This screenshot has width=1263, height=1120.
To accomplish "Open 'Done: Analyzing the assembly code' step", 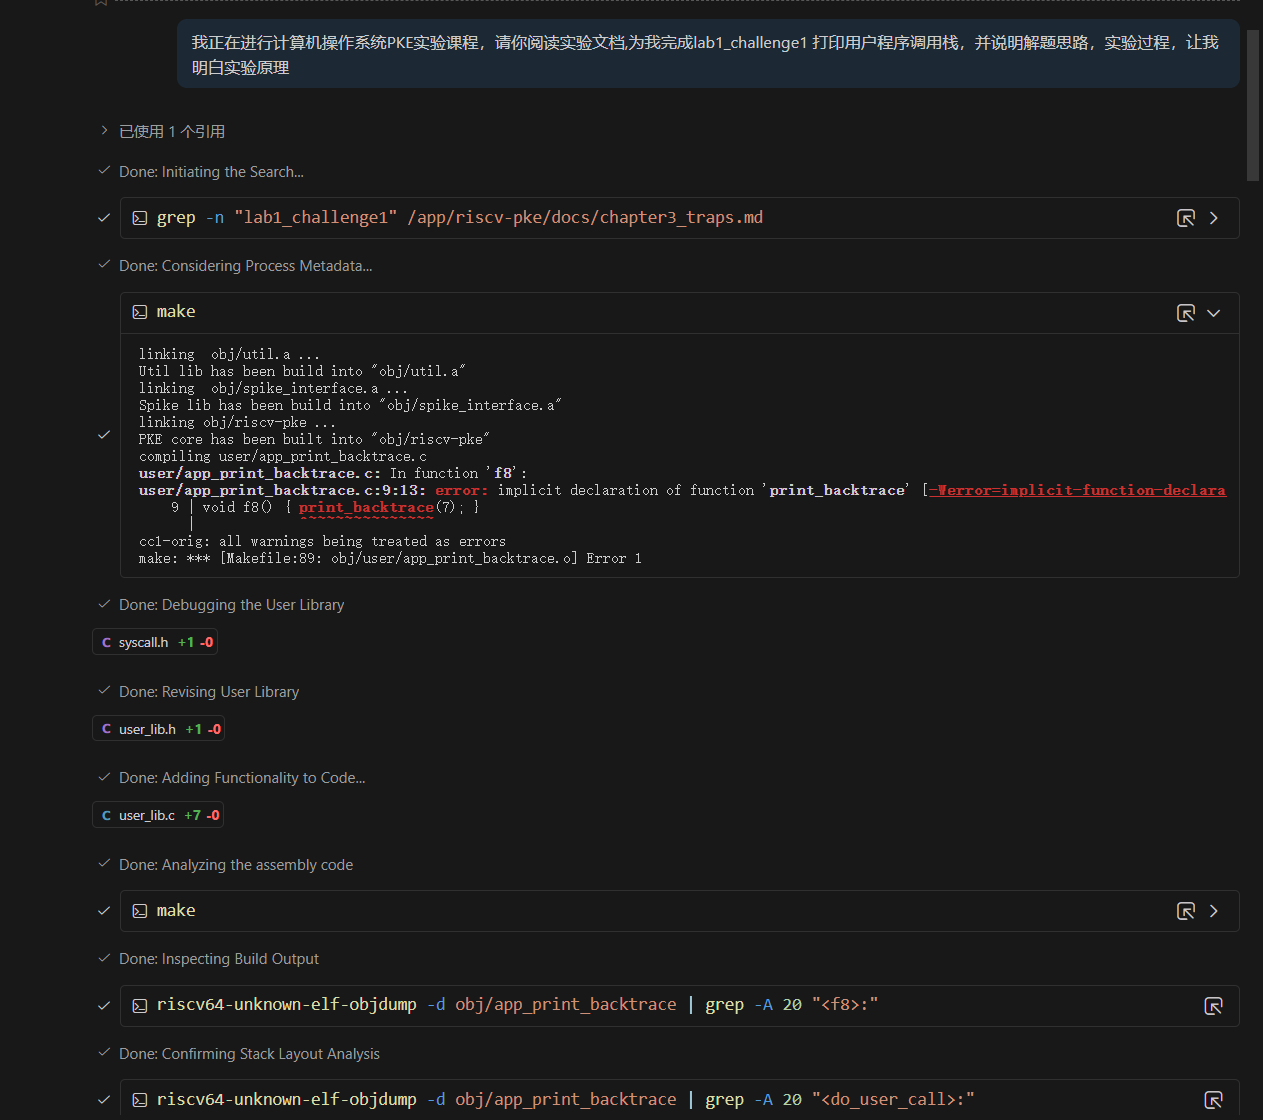I will 236,865.
